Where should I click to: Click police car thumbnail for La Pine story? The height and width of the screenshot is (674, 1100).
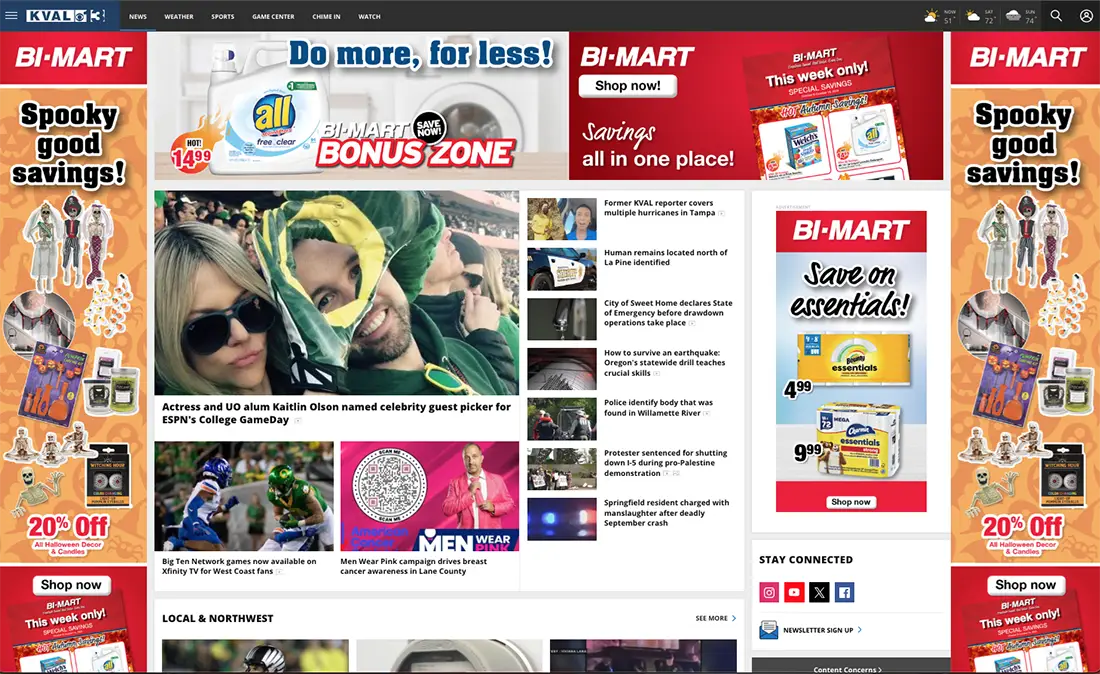(x=562, y=269)
